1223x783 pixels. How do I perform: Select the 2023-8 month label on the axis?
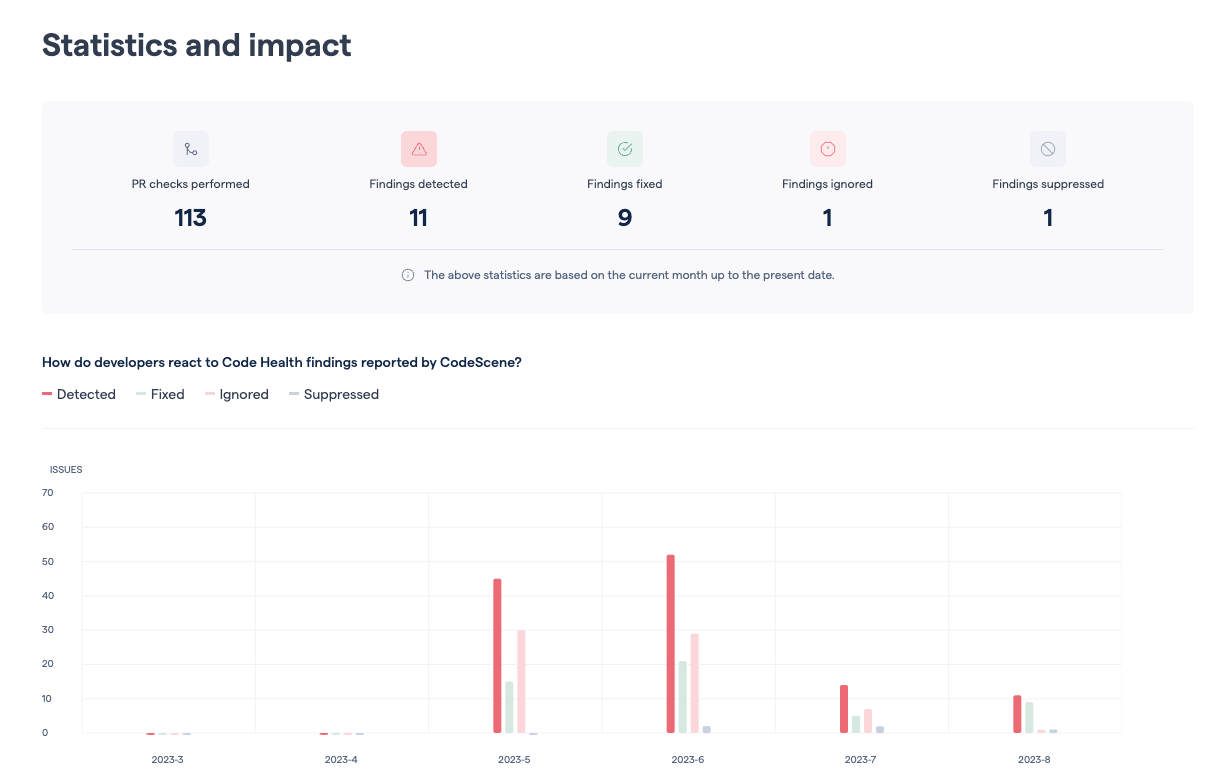1034,759
